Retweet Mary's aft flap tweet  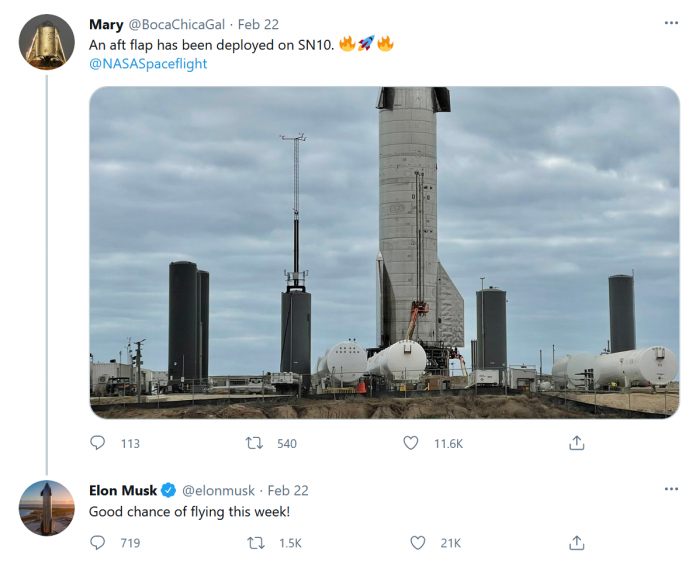(x=255, y=443)
